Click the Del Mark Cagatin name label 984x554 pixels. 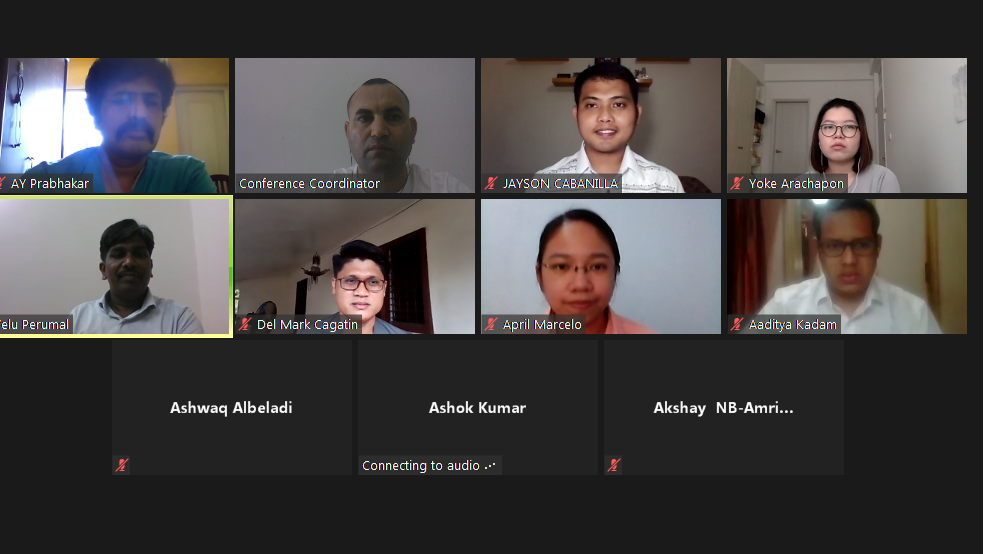tap(307, 324)
